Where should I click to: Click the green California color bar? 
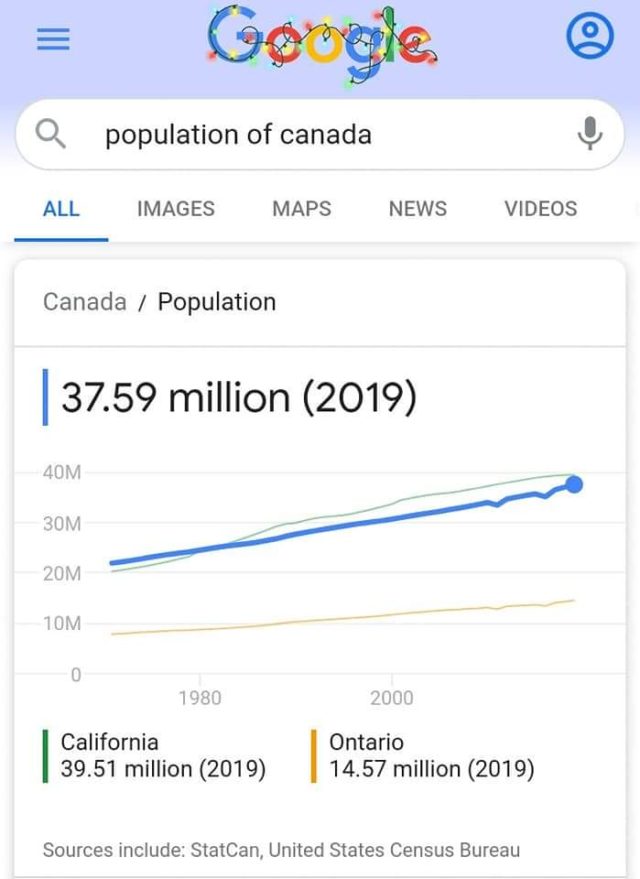[x=46, y=756]
